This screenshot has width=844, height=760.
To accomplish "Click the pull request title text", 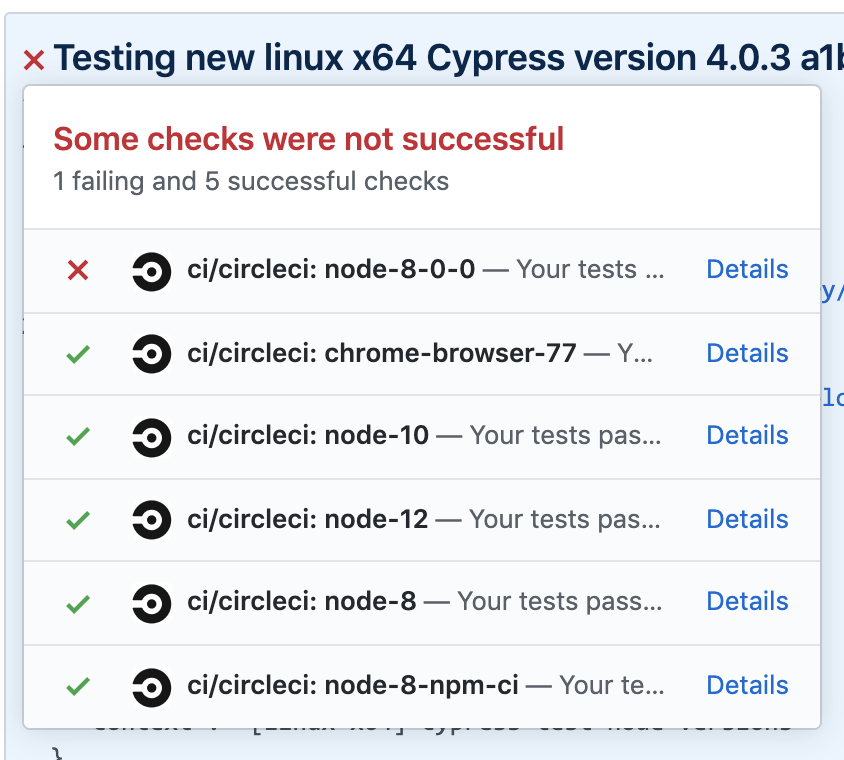I will click(400, 58).
